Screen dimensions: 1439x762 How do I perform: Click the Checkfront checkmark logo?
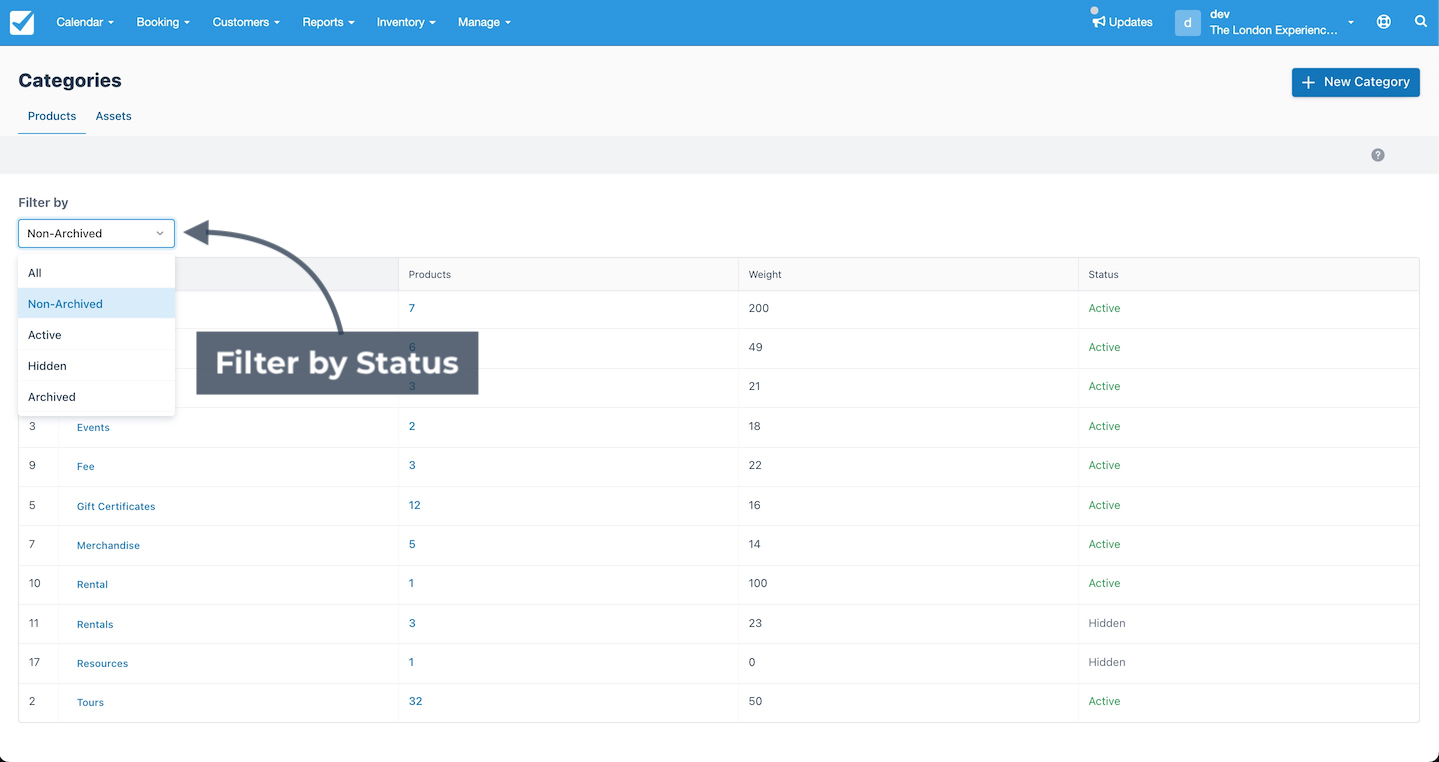click(22, 22)
